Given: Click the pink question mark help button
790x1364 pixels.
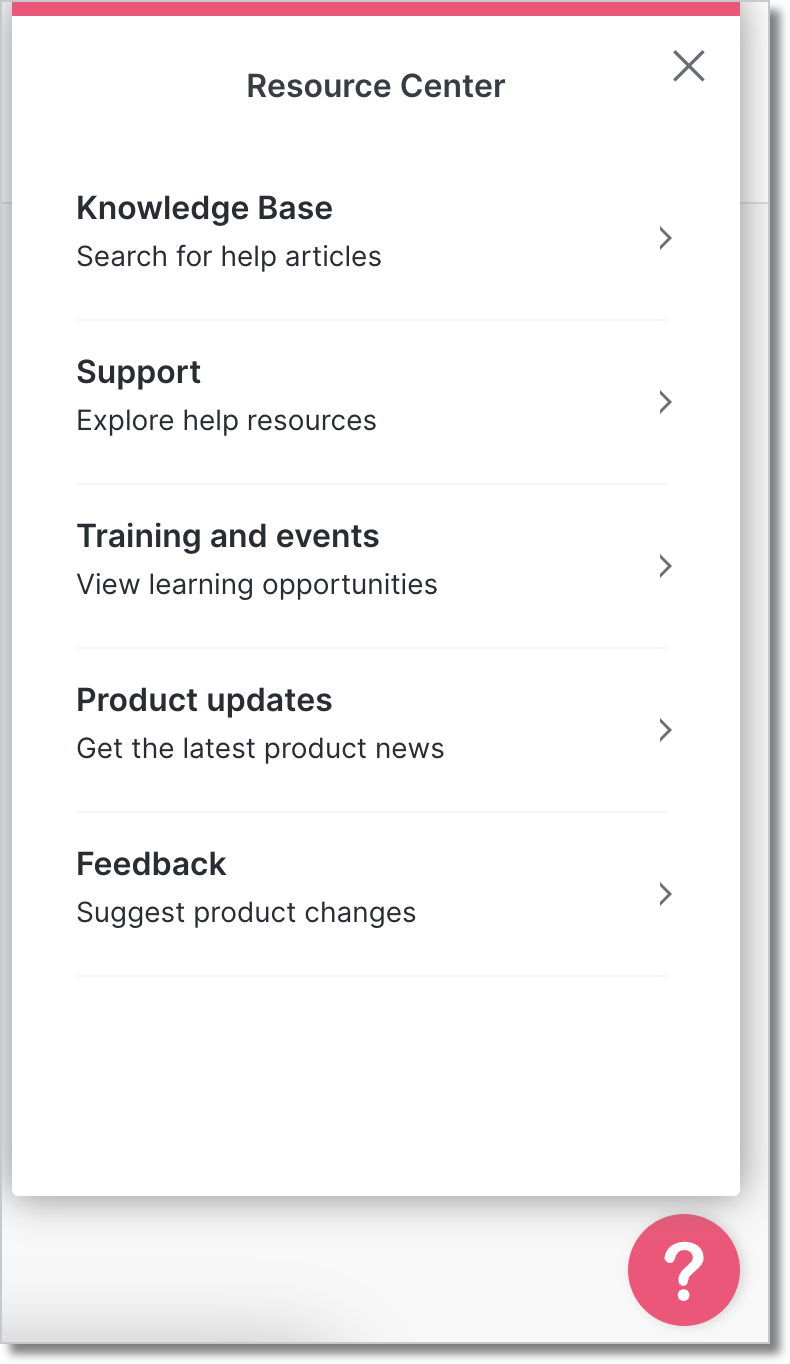Looking at the screenshot, I should (684, 1269).
